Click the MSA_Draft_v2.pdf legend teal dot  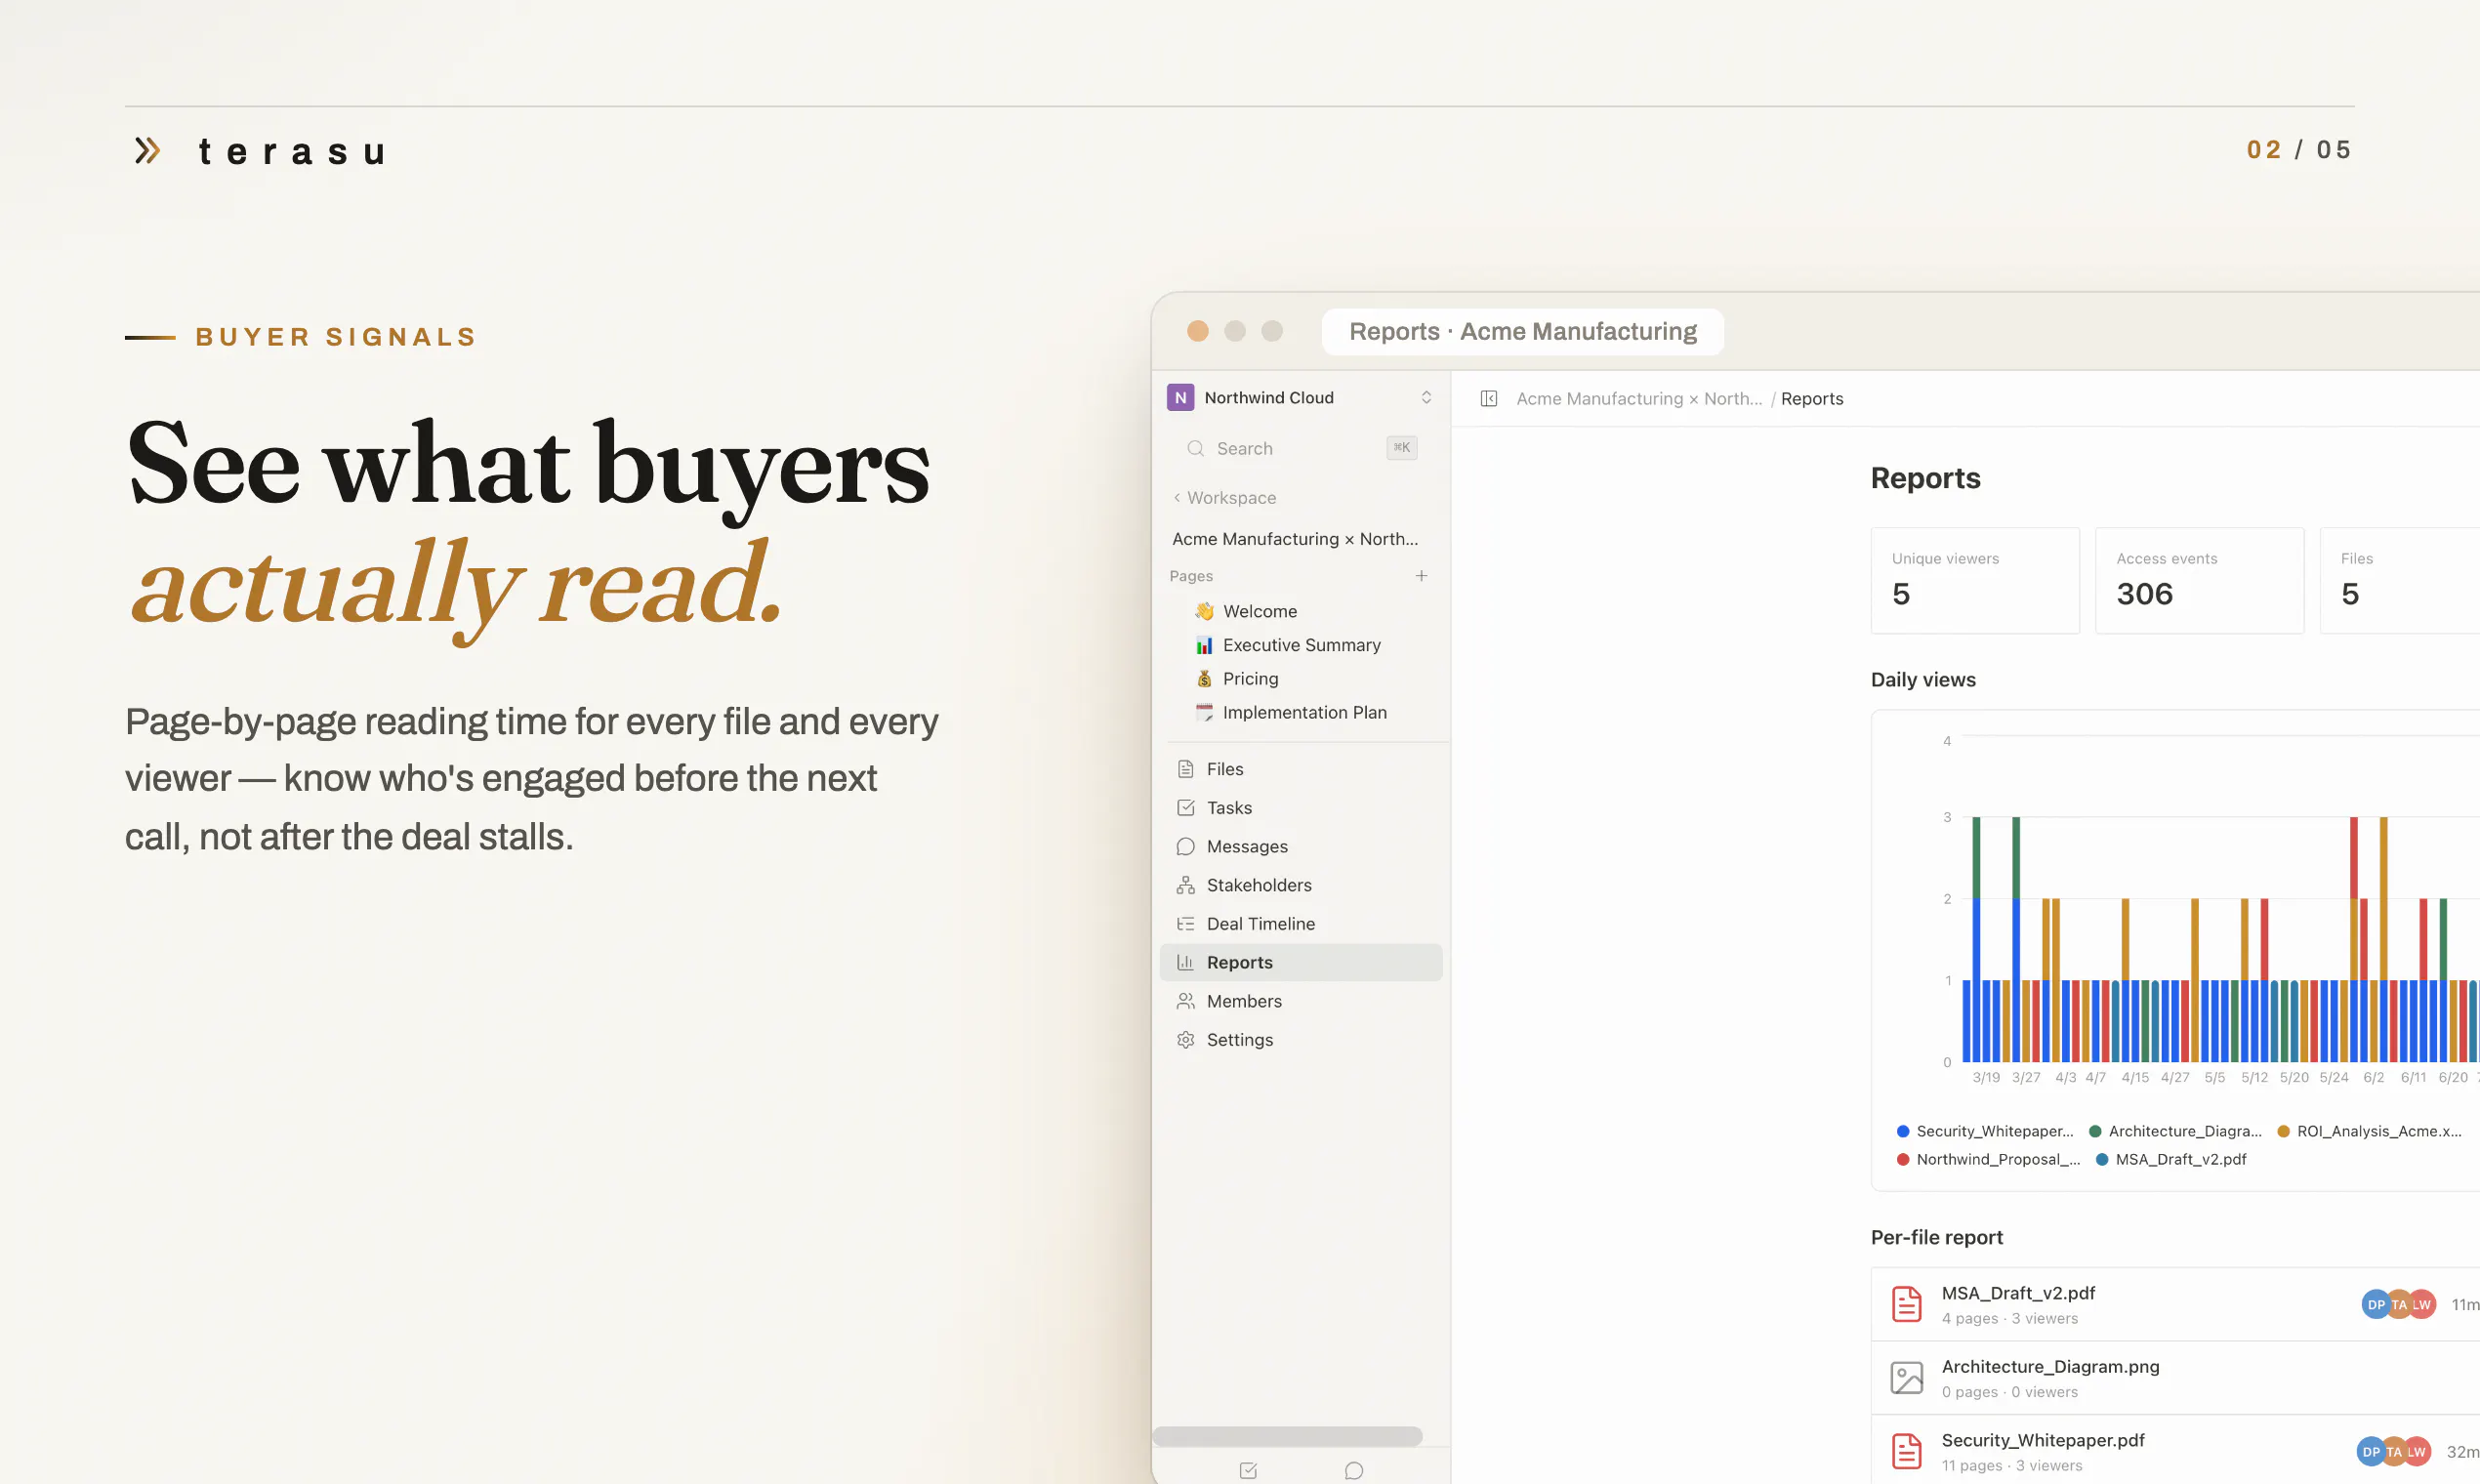click(2101, 1159)
